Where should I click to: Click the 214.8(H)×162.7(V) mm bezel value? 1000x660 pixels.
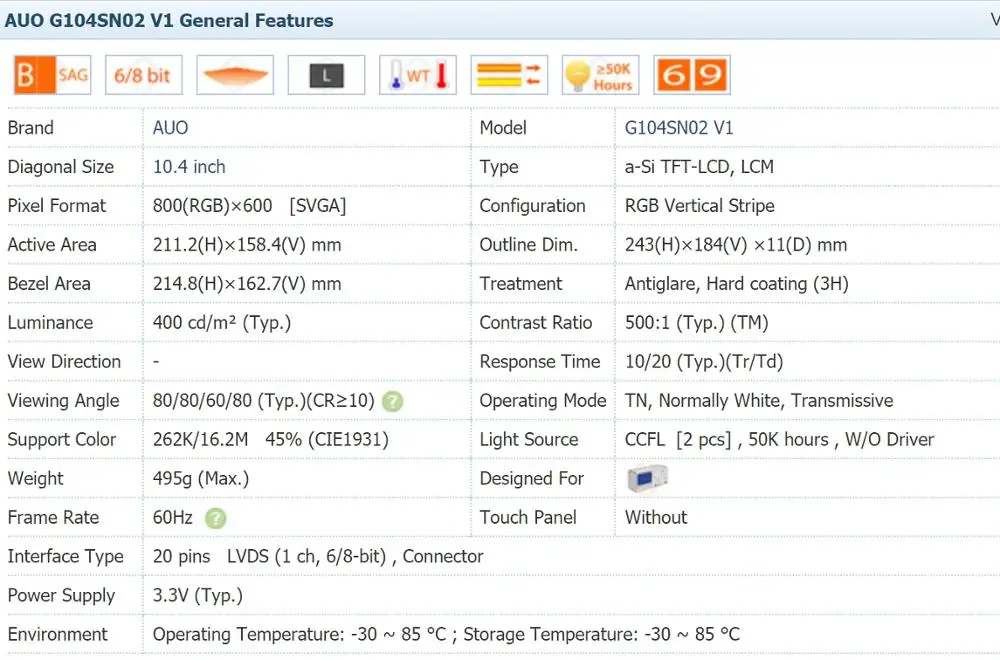coord(247,284)
